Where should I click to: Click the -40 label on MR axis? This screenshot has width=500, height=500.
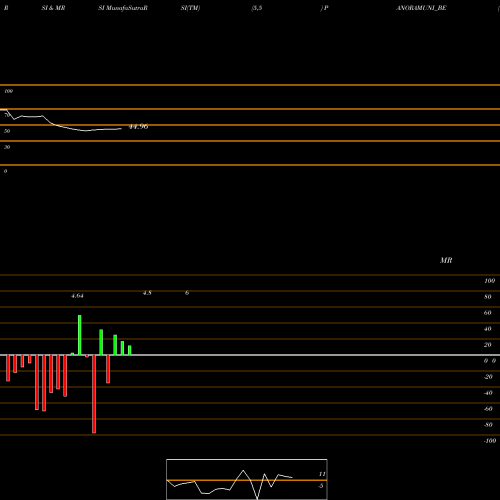(488, 393)
